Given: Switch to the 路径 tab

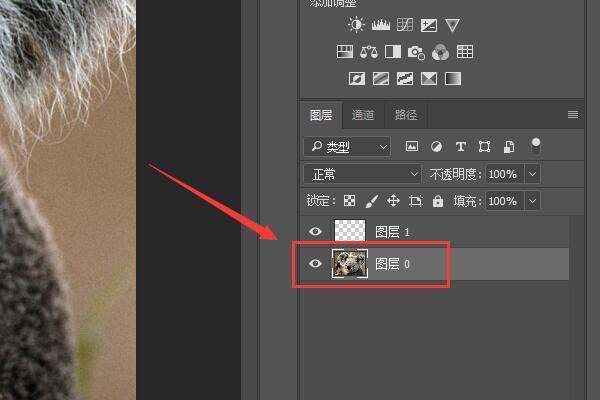Looking at the screenshot, I should click(x=406, y=115).
